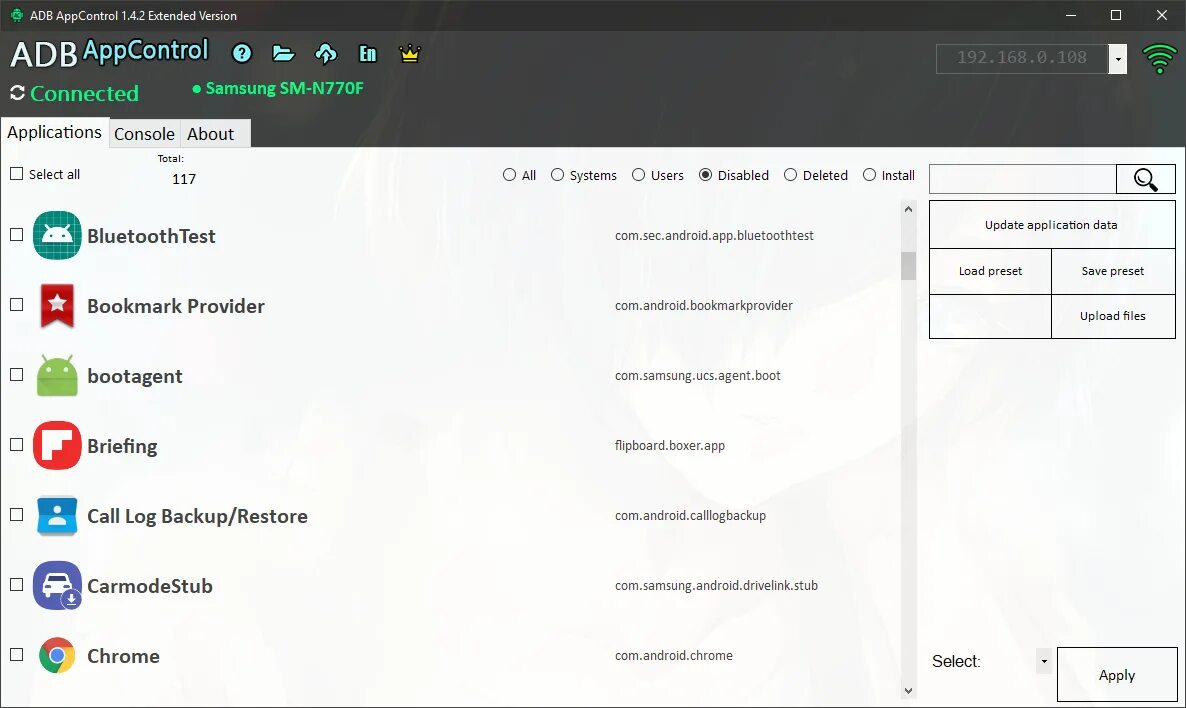This screenshot has height=708, width=1186.
Task: Select the bootagent app name
Action: (135, 377)
